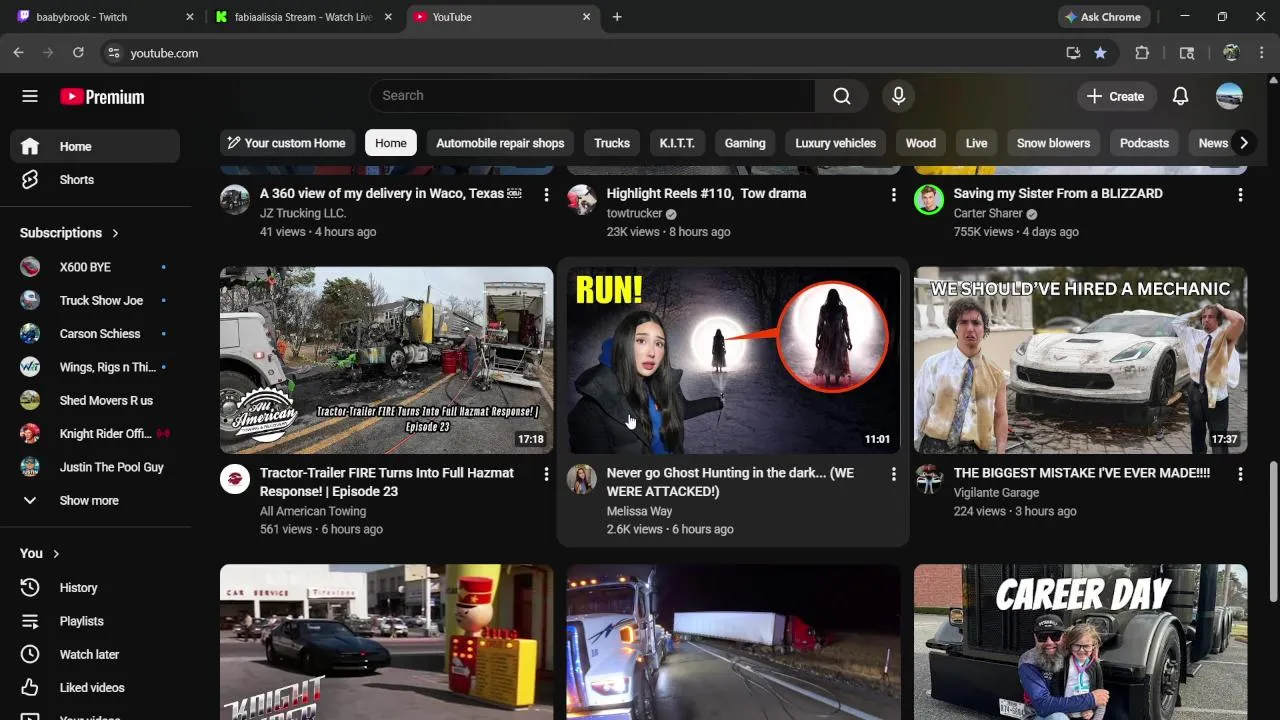Click JZ Trucking channel avatar
The width and height of the screenshot is (1280, 720).
click(x=235, y=199)
